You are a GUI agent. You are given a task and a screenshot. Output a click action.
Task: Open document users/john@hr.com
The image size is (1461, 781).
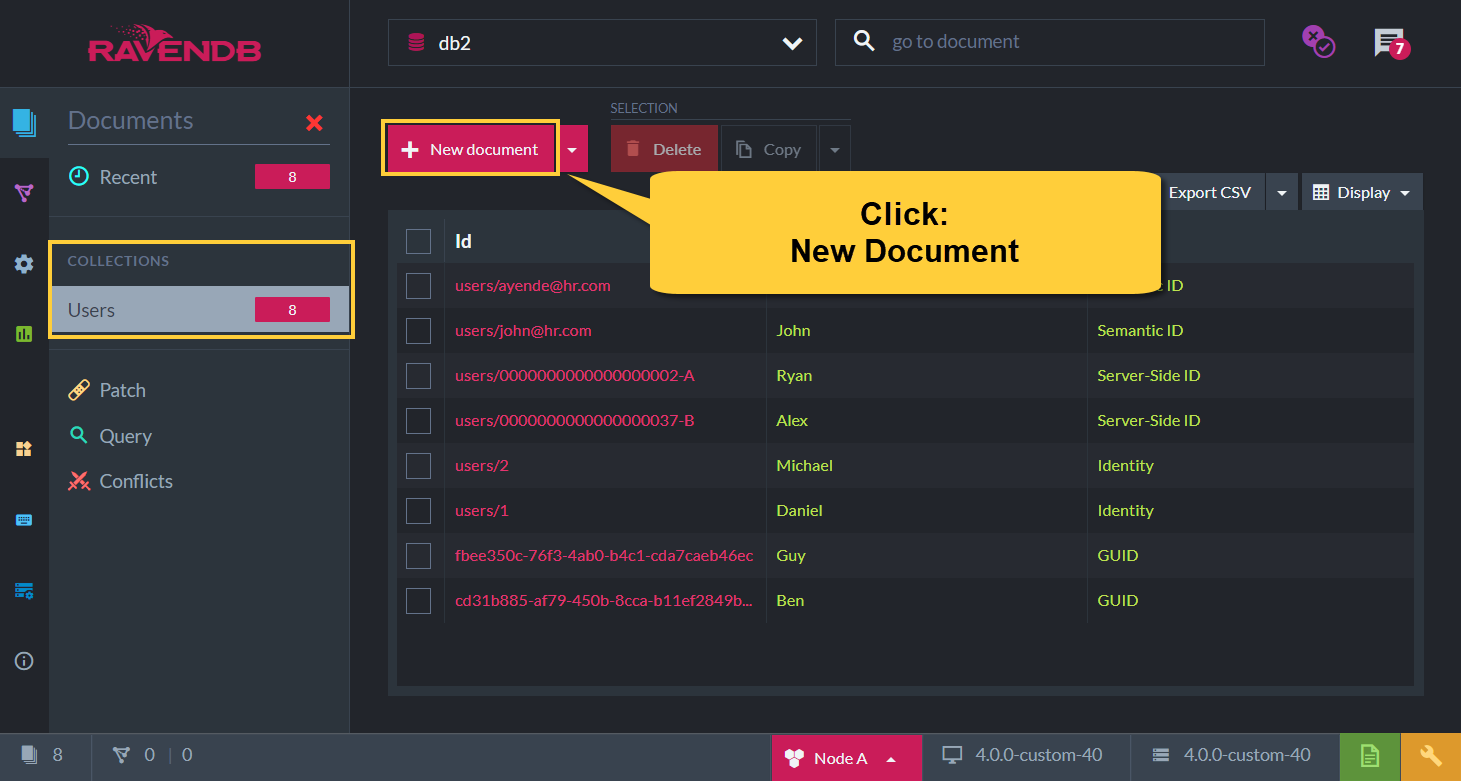coord(523,330)
